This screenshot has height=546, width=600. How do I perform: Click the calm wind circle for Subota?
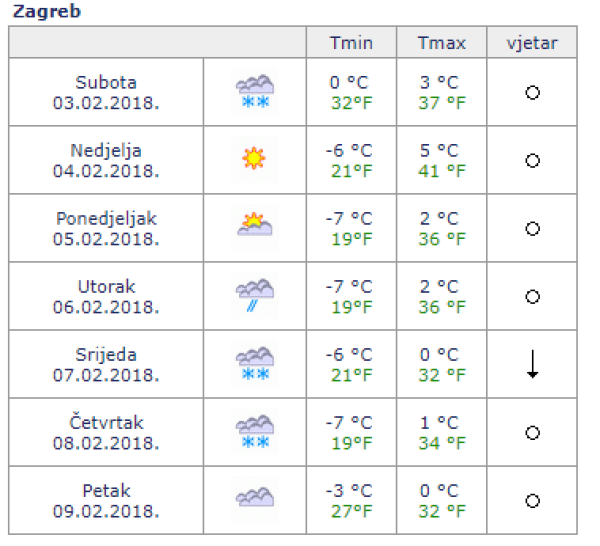coord(533,92)
